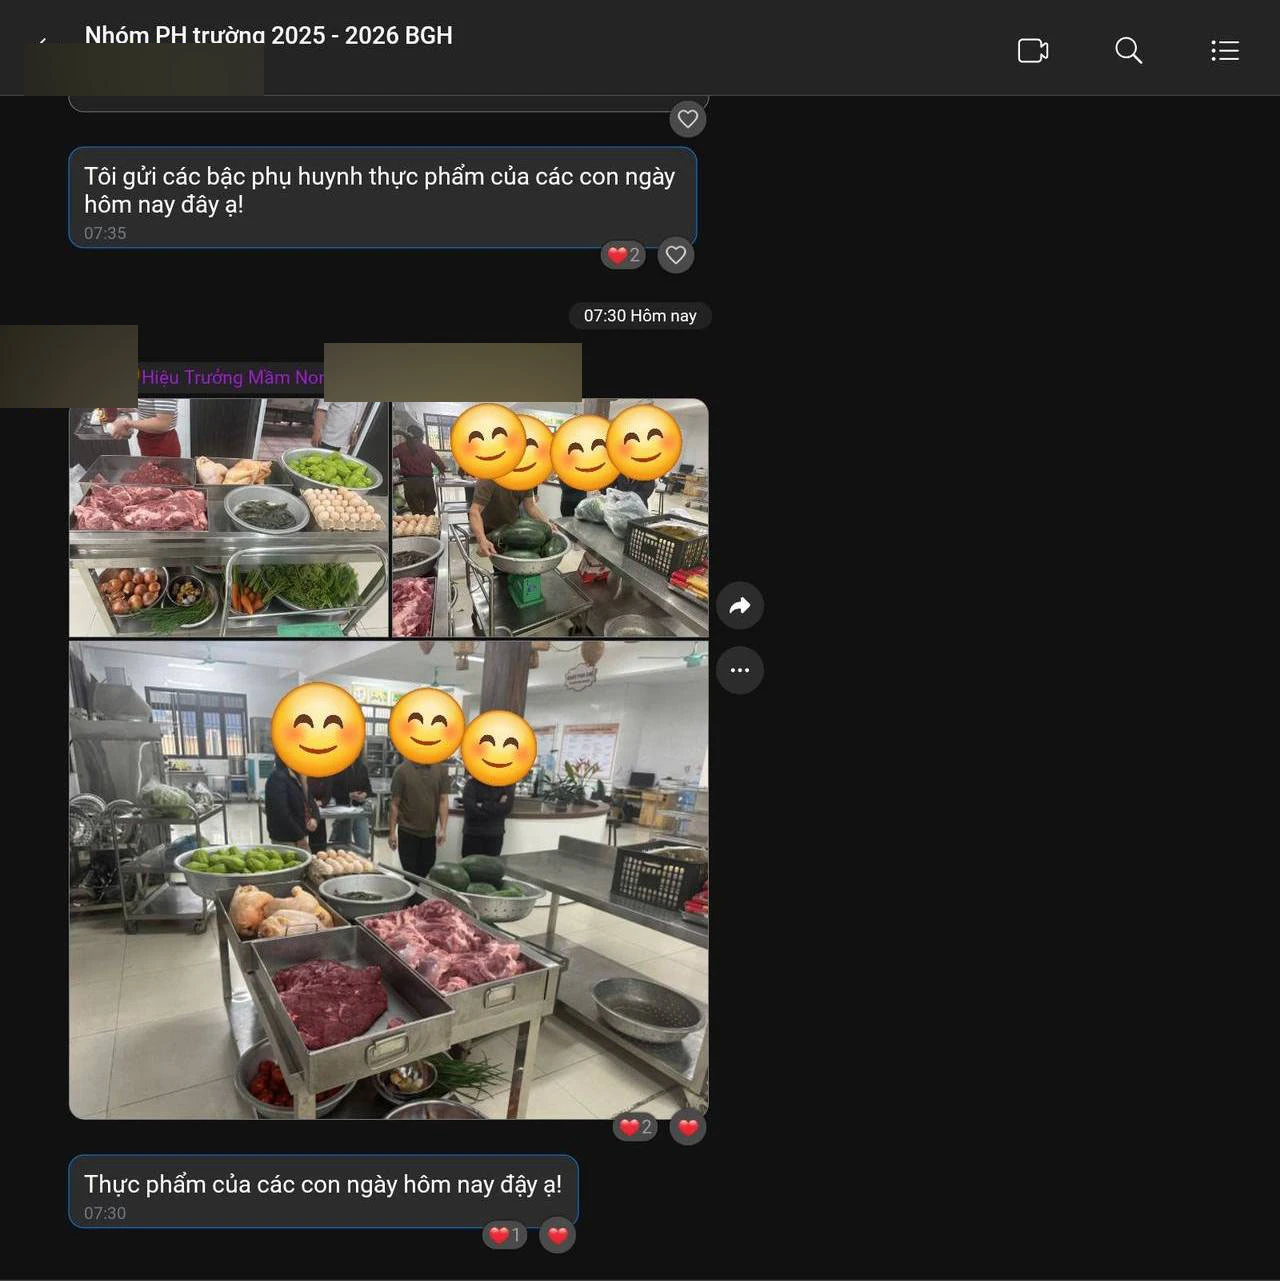The image size is (1280, 1281).
Task: View the 2 heart reactions on the 07:35 message
Action: (623, 255)
